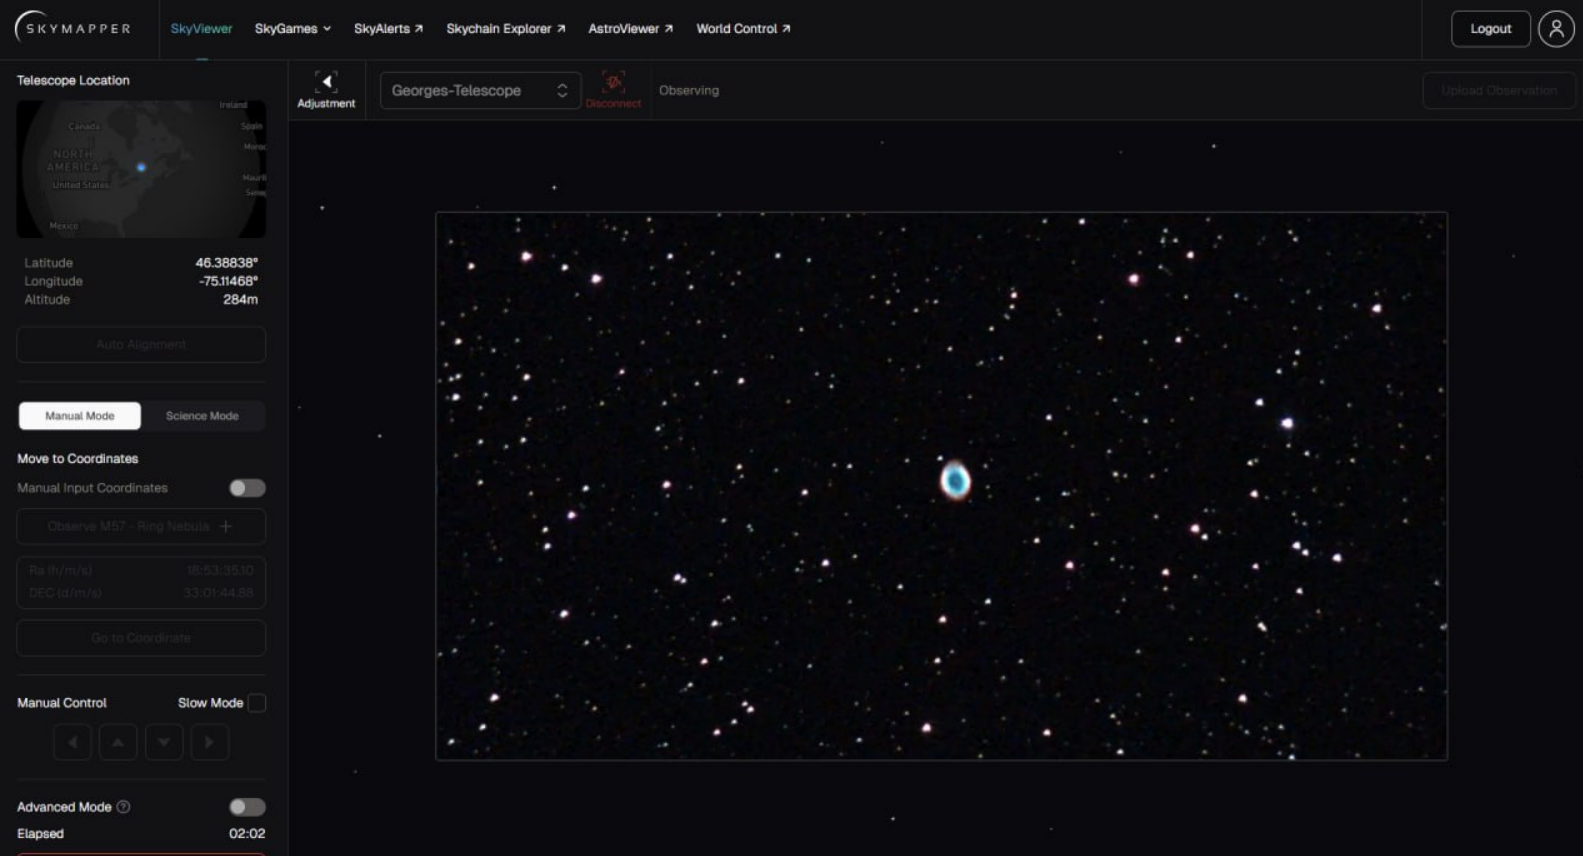The width and height of the screenshot is (1583, 856).
Task: Enable the Advanced Mode toggle
Action: (247, 807)
